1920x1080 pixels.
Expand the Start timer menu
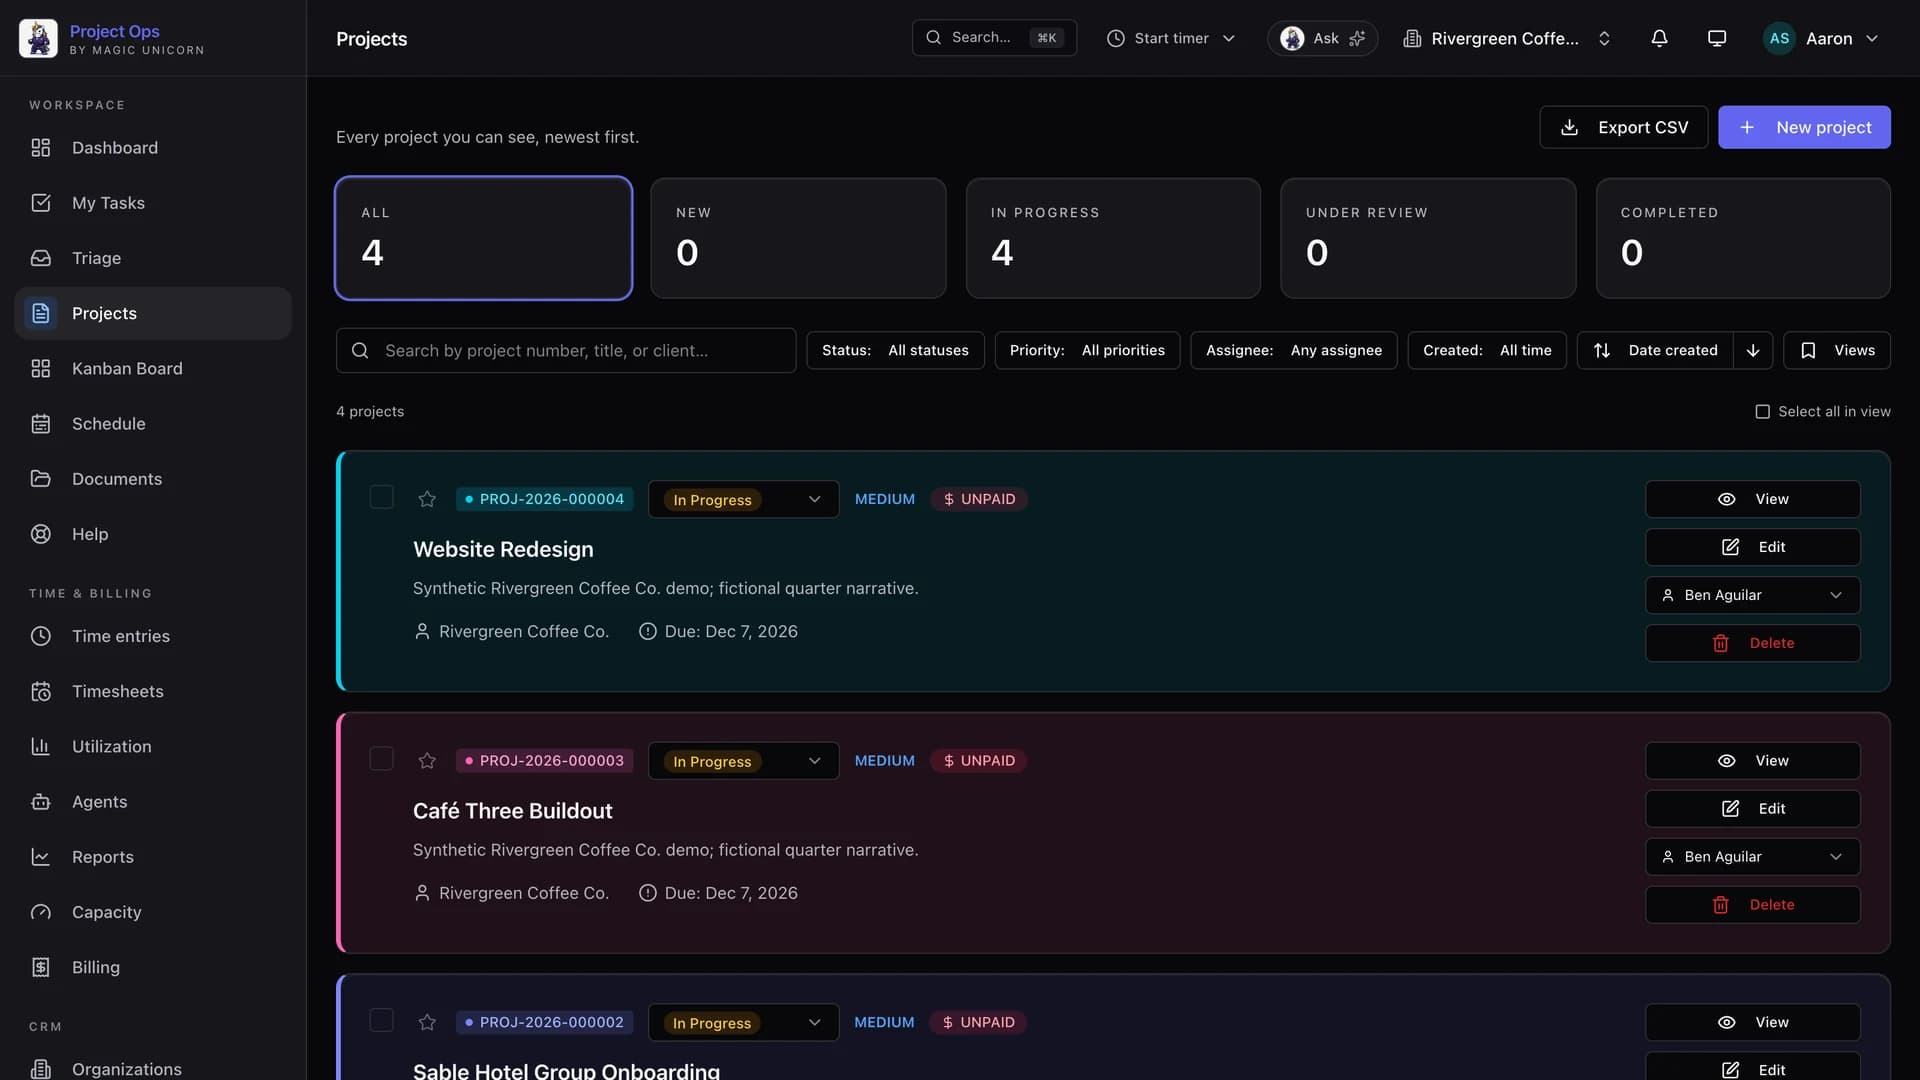click(1171, 38)
